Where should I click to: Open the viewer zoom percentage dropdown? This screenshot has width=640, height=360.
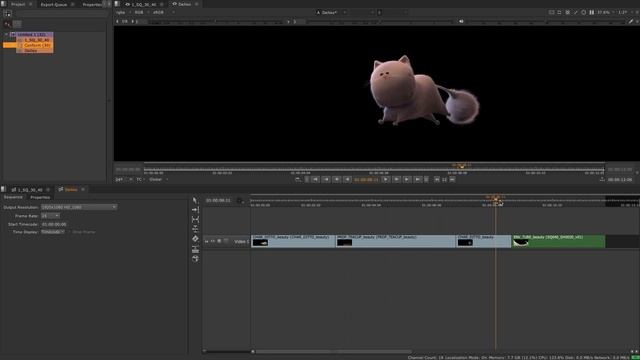pos(606,13)
